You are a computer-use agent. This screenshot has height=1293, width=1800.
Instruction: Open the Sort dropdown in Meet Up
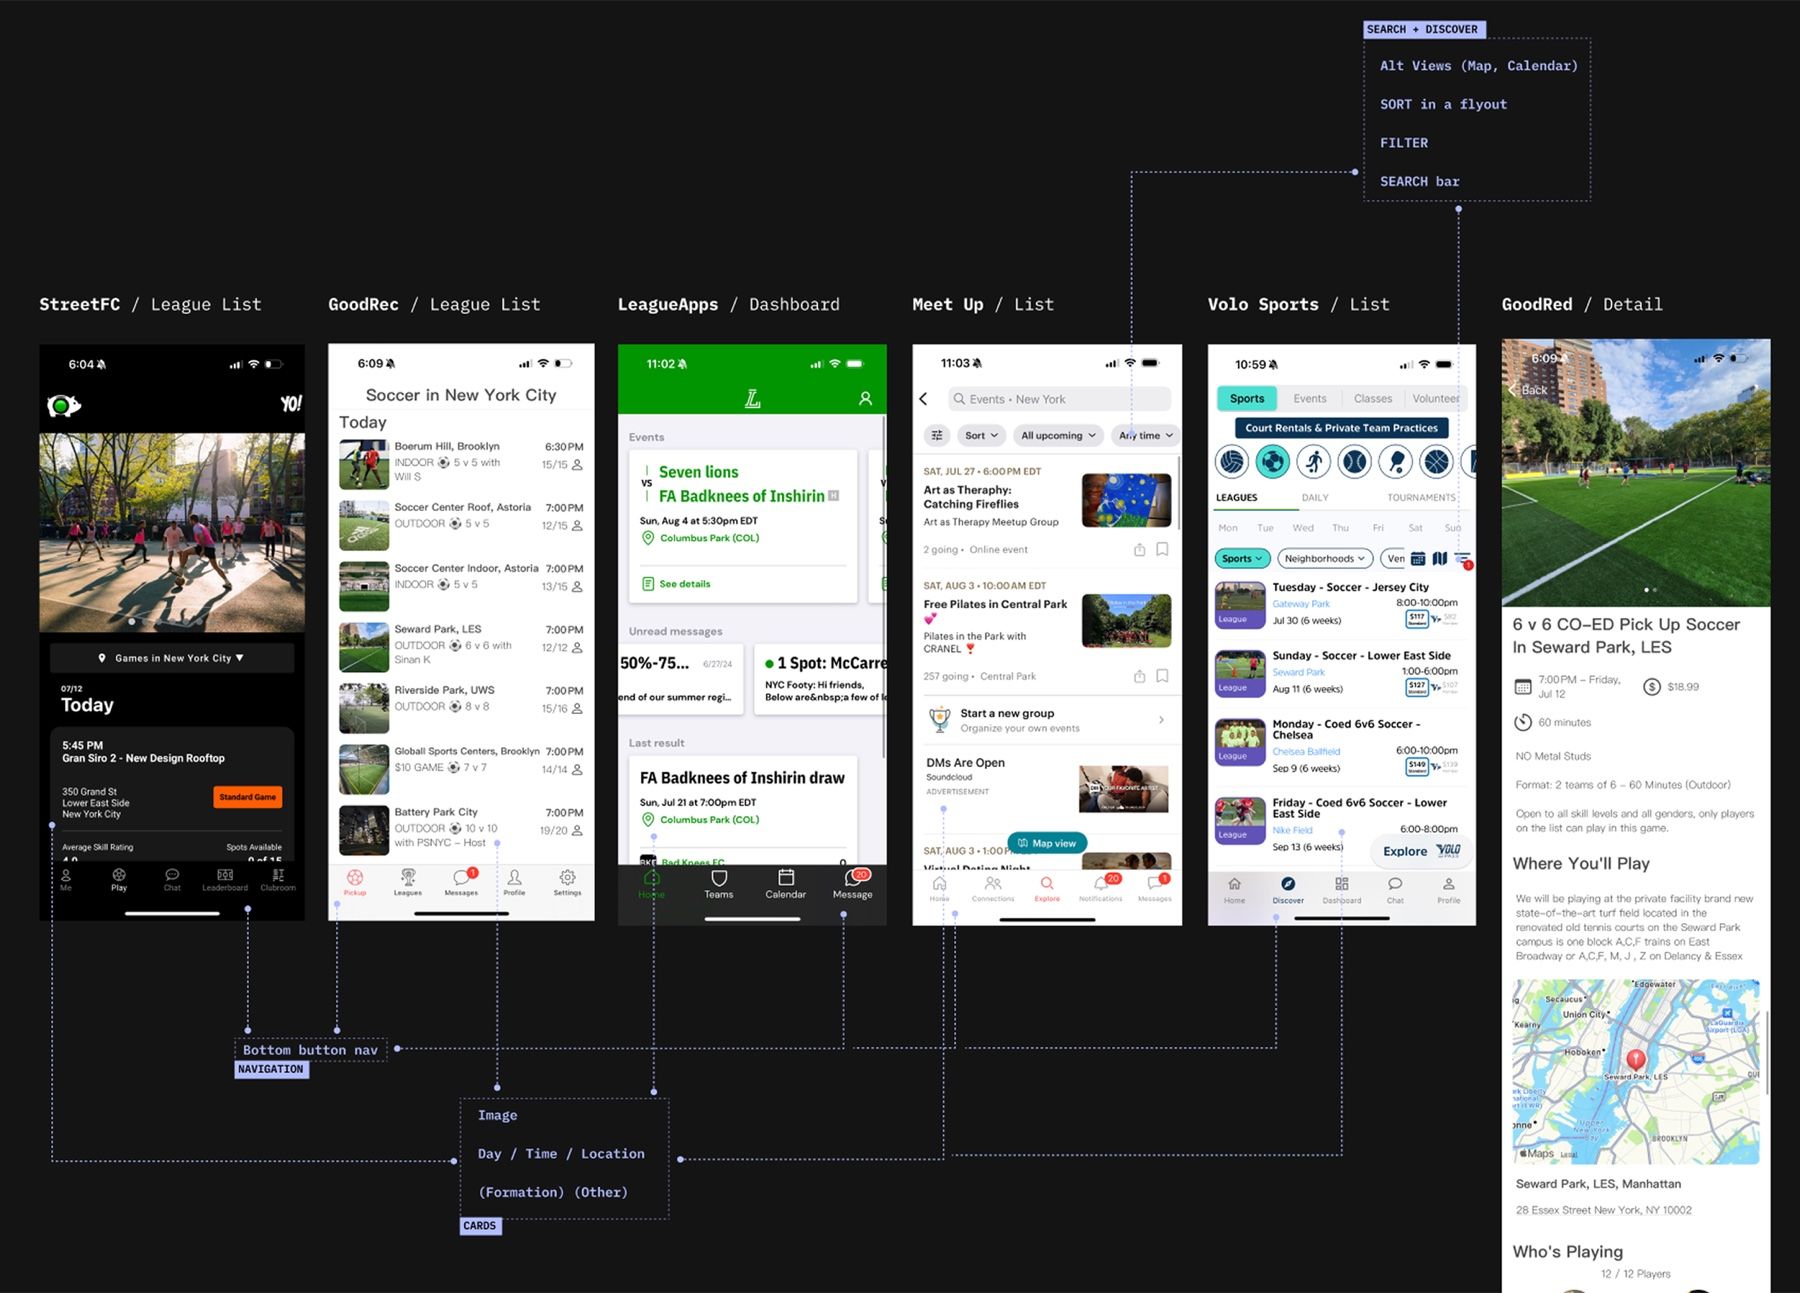tap(981, 435)
